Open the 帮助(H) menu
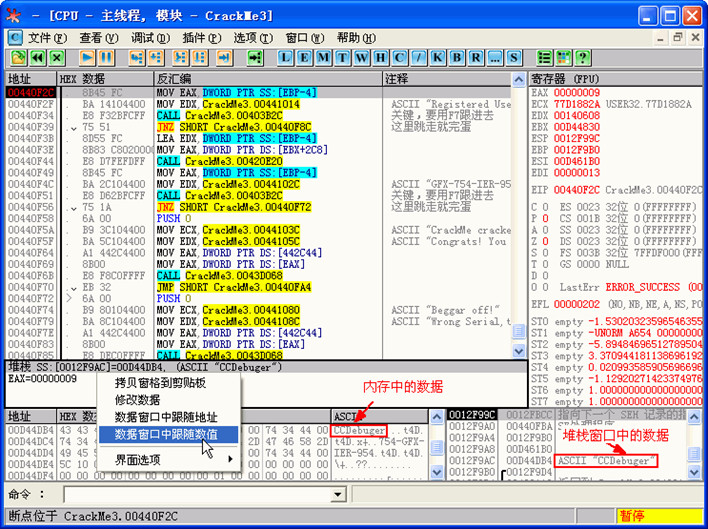The image size is (708, 529). pos(356,38)
